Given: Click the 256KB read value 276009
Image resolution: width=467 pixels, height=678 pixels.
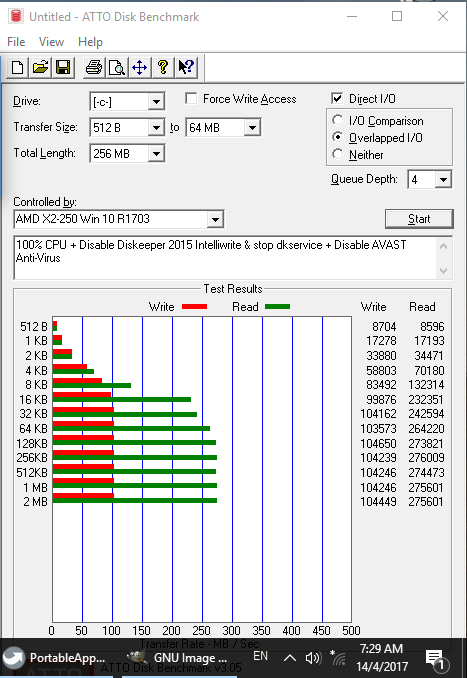Looking at the screenshot, I should (426, 457).
